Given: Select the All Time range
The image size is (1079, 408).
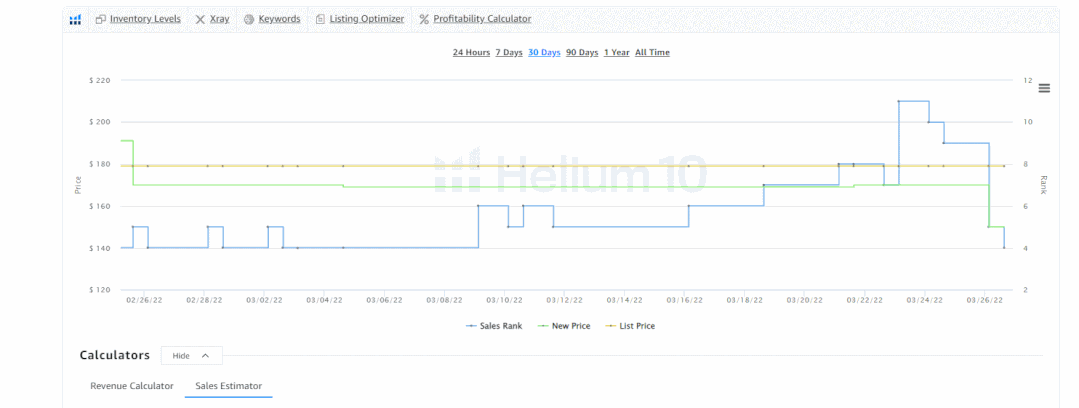Looking at the screenshot, I should coord(652,52).
